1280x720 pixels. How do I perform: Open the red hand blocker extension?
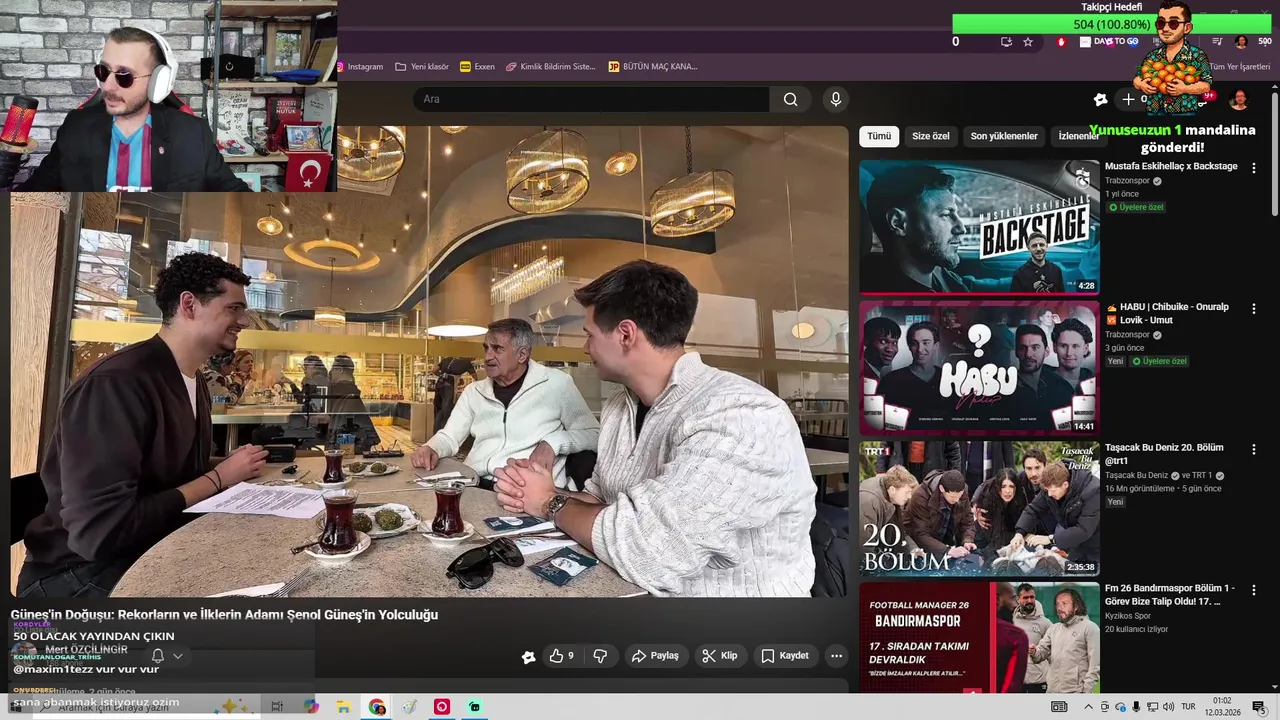1061,42
